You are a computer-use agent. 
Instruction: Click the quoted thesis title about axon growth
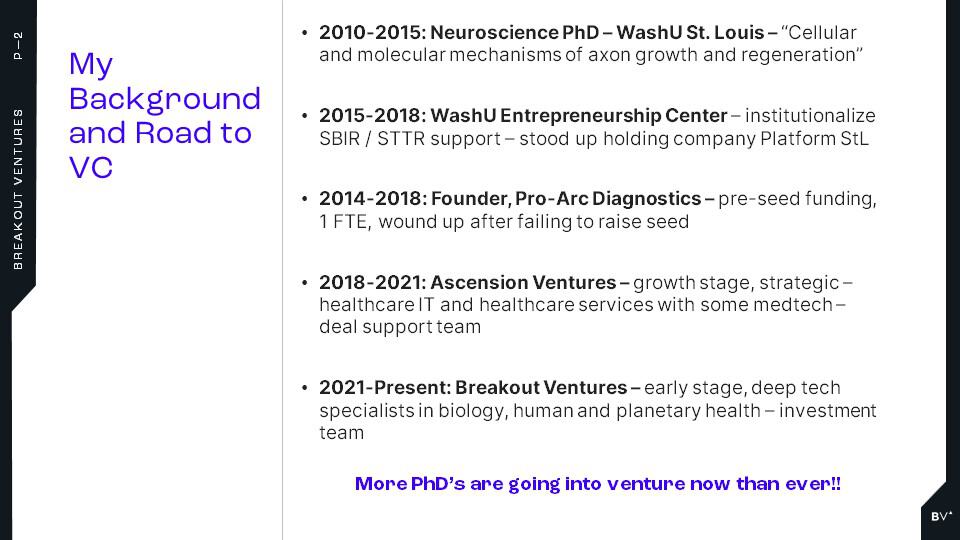(x=591, y=43)
